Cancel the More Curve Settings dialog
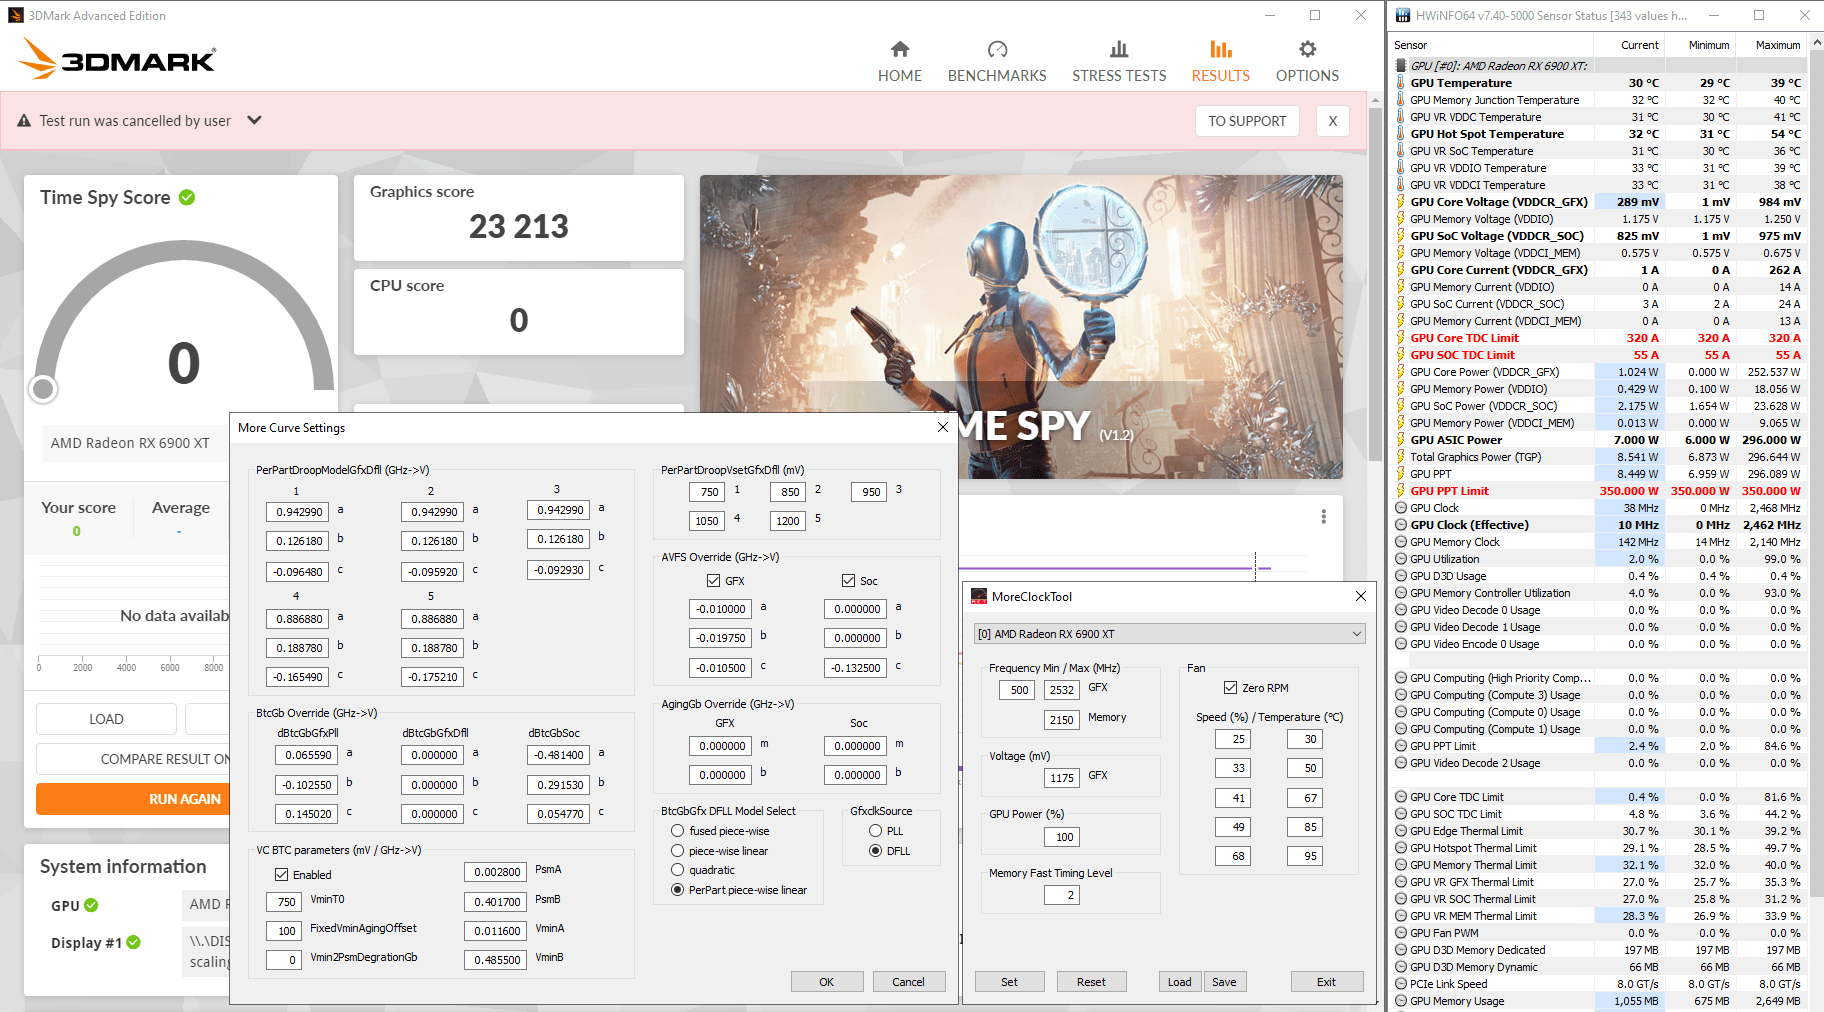This screenshot has width=1824, height=1012. point(908,982)
